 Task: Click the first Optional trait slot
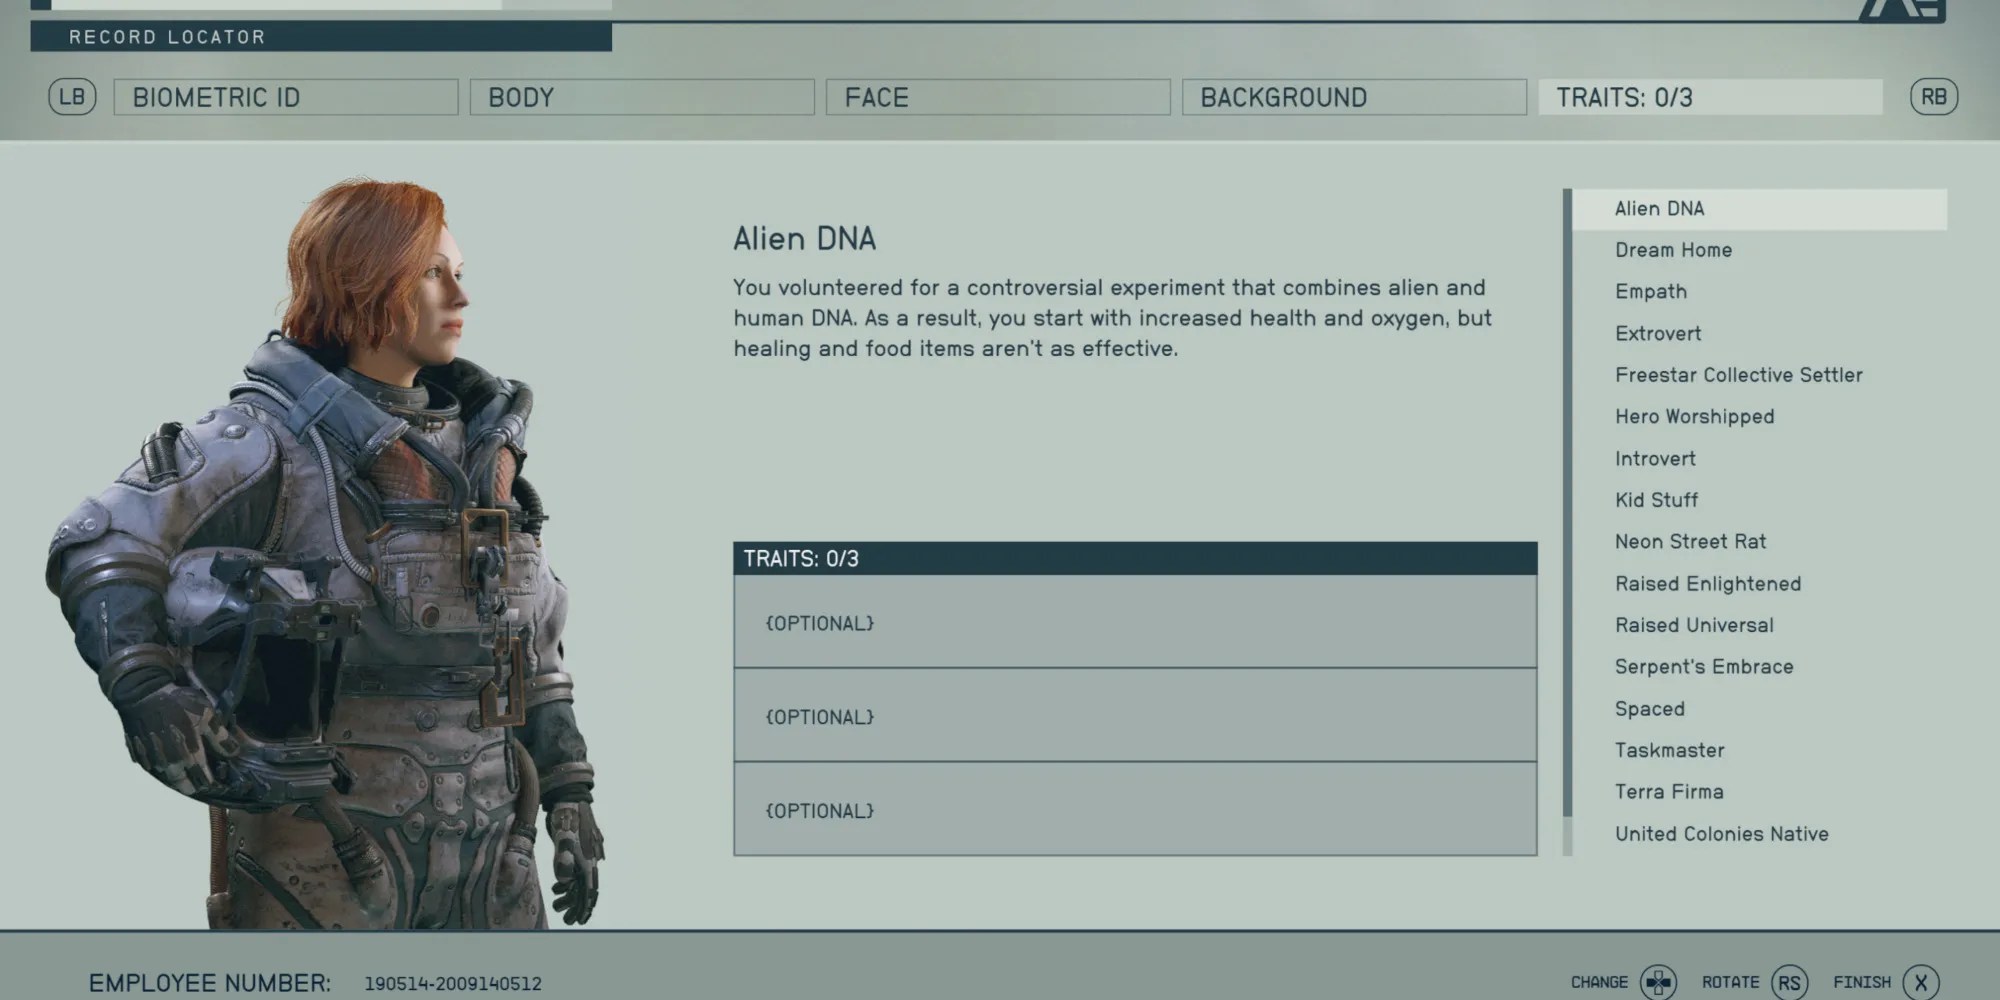tap(1135, 621)
